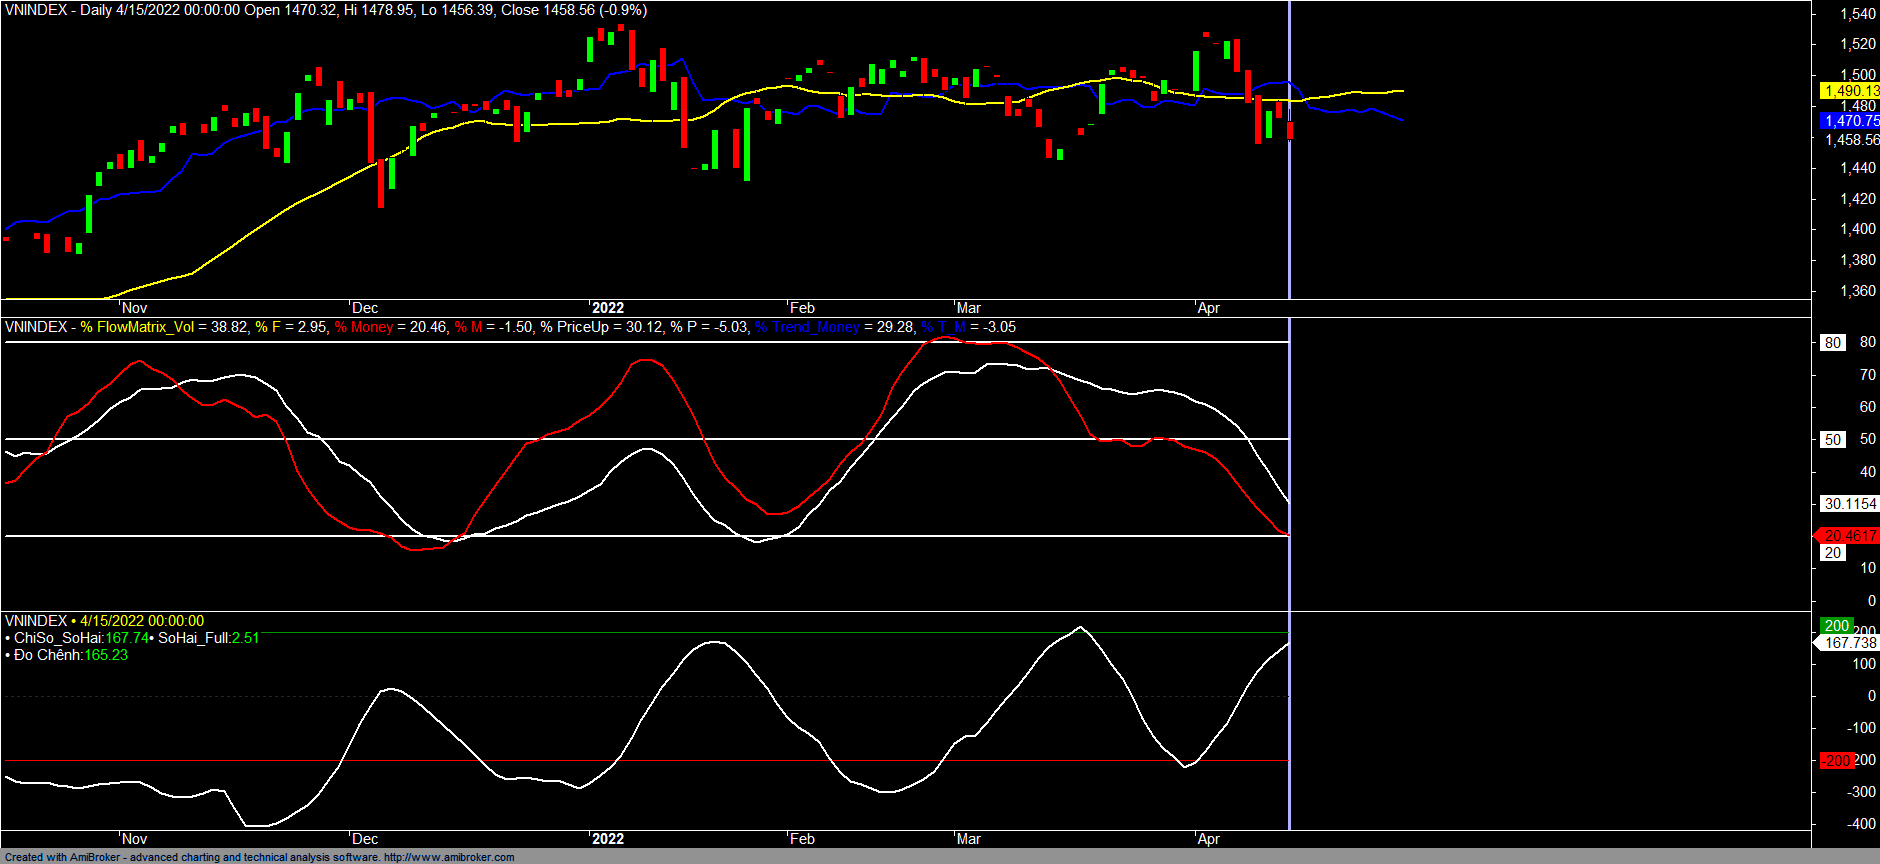1880x864 pixels.
Task: Select the Dec marker on bottom time axis
Action: pyautogui.click(x=365, y=839)
